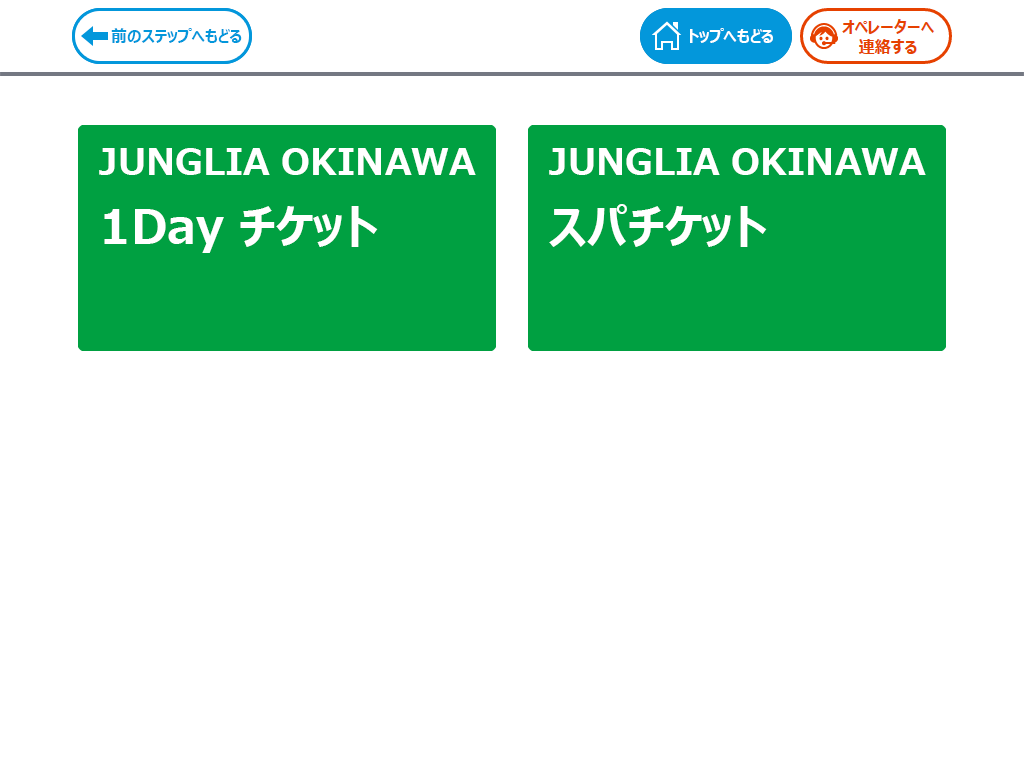Tap the solid blue top page button
The image size is (1024, 768).
coord(716,36)
